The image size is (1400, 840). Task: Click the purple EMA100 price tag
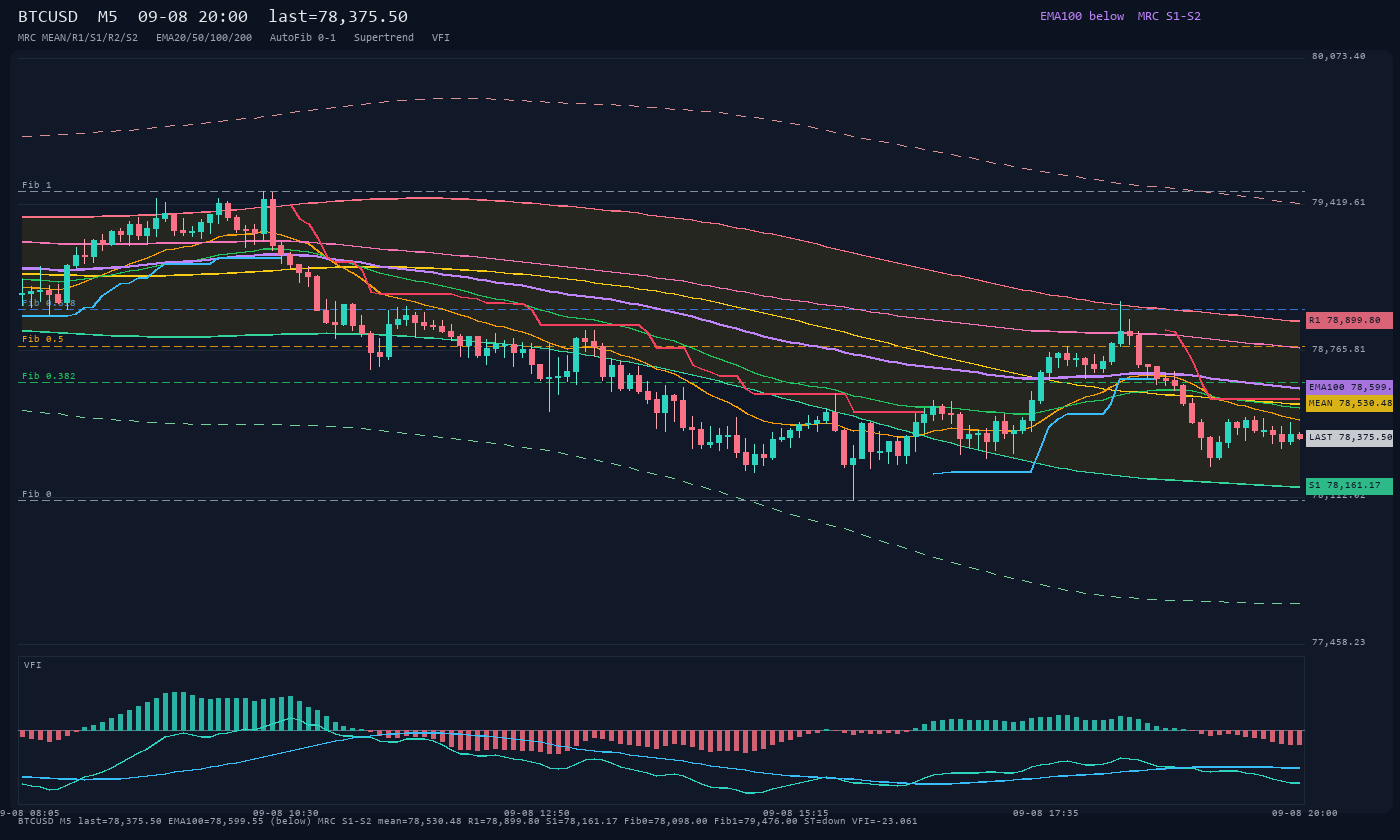[1349, 387]
